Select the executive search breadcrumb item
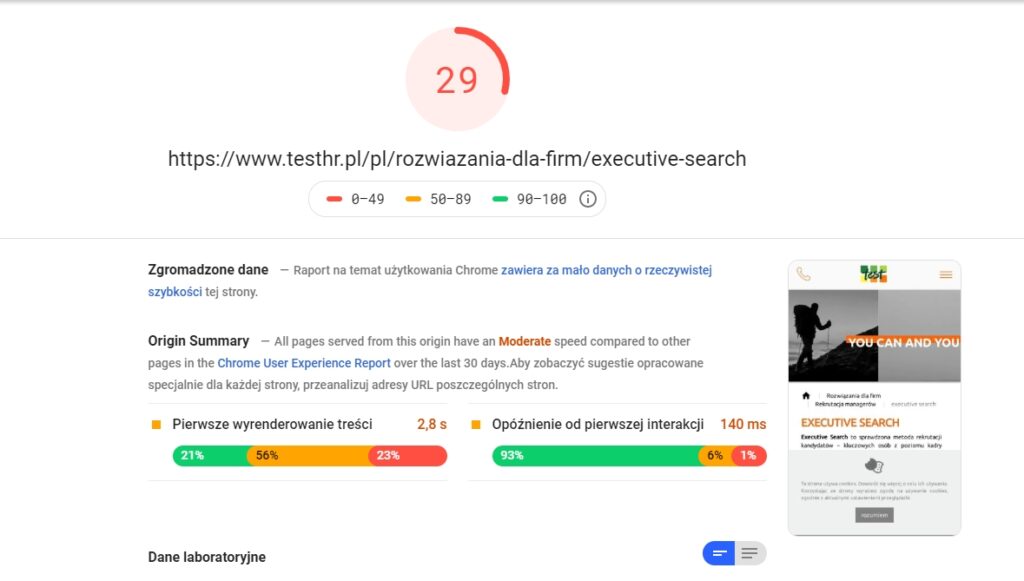 tap(914, 403)
